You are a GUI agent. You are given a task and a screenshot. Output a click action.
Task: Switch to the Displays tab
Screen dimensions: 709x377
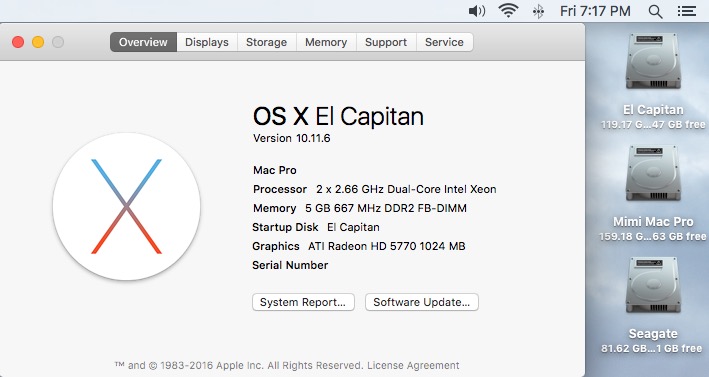point(207,42)
